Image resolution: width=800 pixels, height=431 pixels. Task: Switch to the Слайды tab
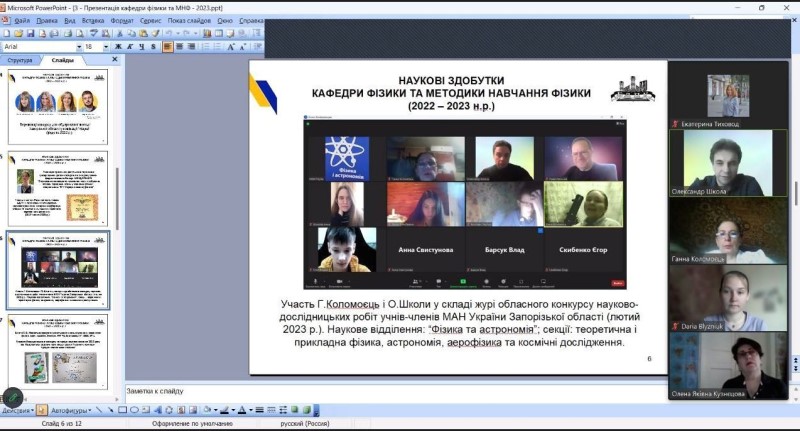[x=63, y=60]
